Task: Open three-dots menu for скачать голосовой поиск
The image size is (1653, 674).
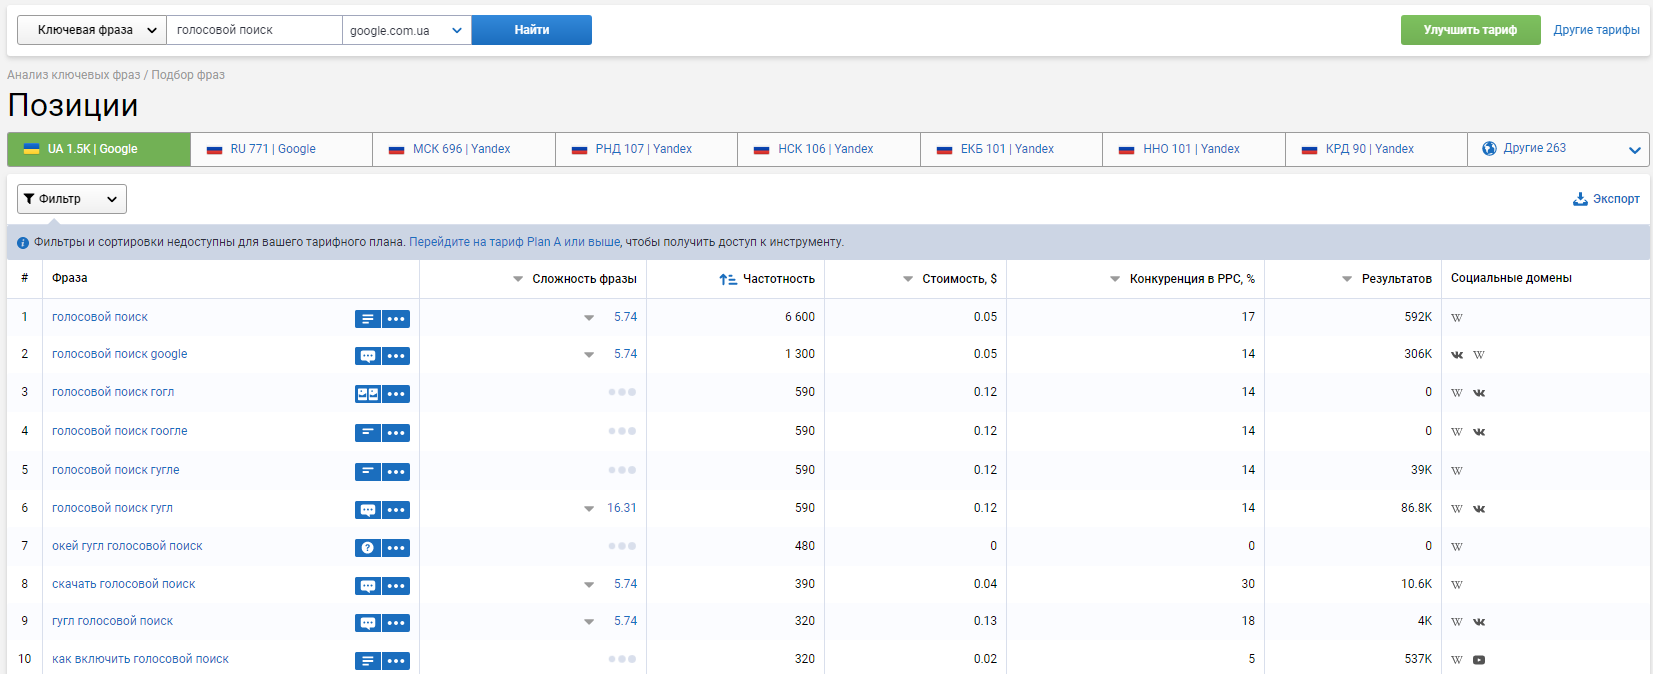Action: [x=396, y=586]
